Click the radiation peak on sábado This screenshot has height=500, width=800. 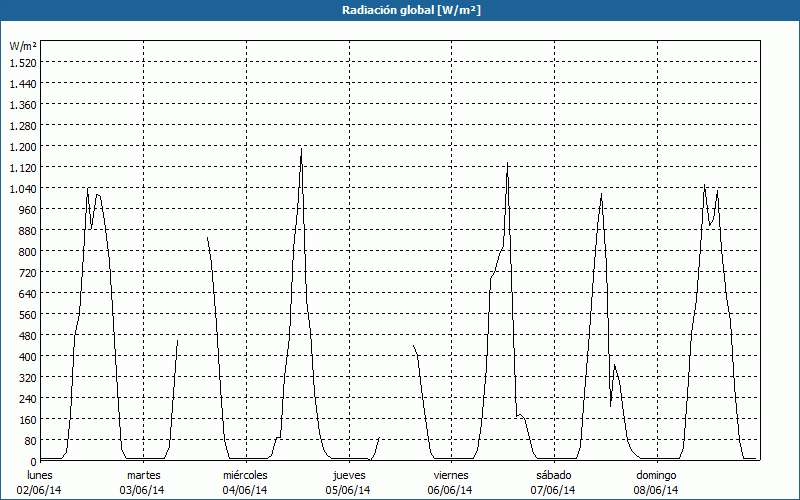coord(601,195)
